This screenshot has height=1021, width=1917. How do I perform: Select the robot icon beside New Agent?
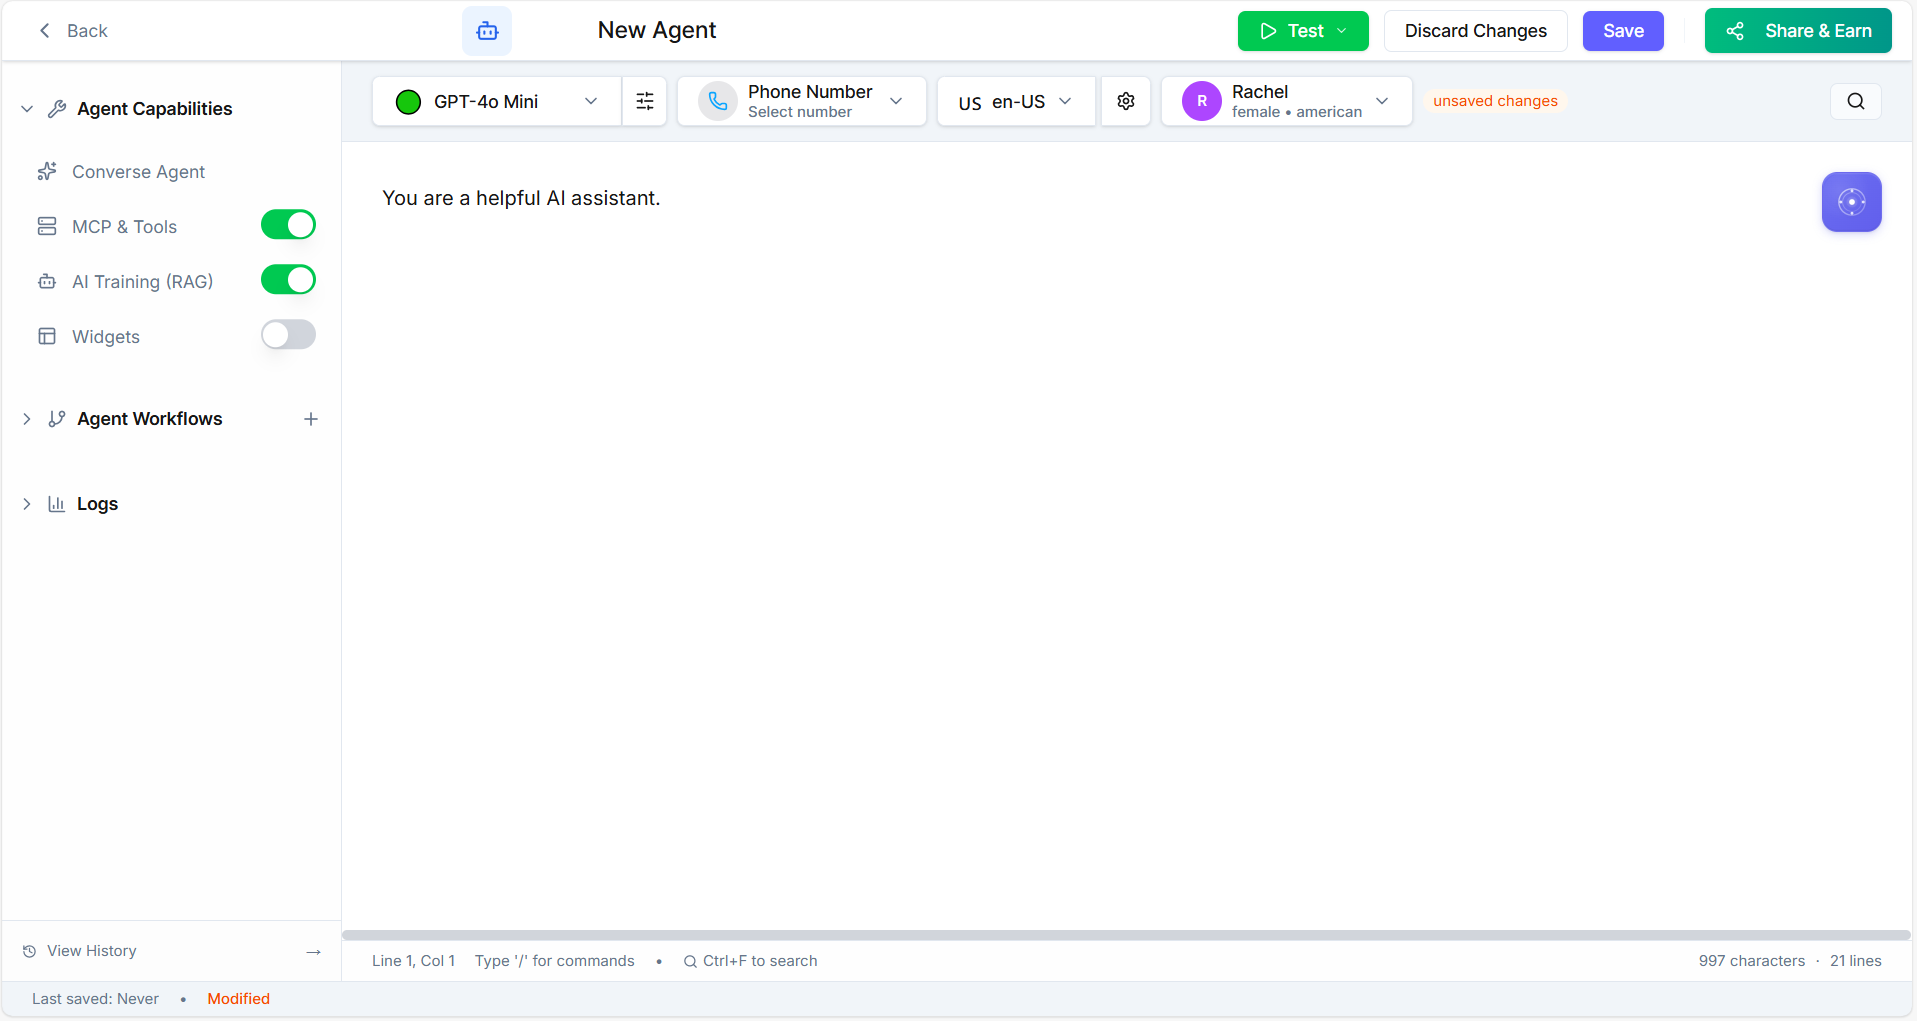point(486,30)
